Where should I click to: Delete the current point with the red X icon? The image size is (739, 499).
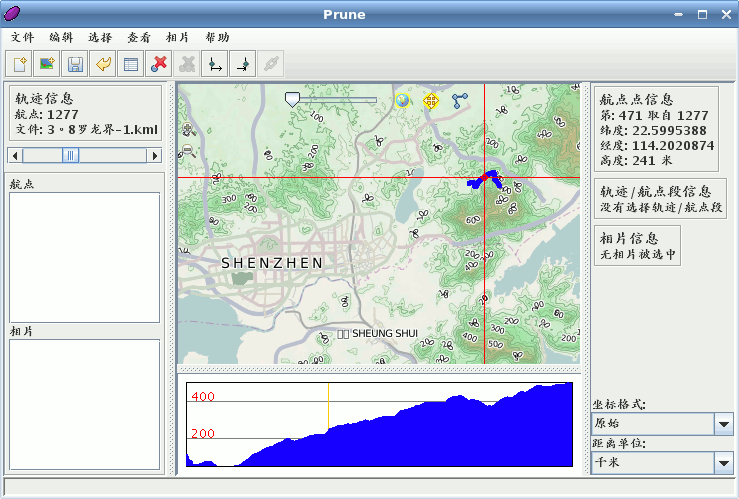pos(158,65)
